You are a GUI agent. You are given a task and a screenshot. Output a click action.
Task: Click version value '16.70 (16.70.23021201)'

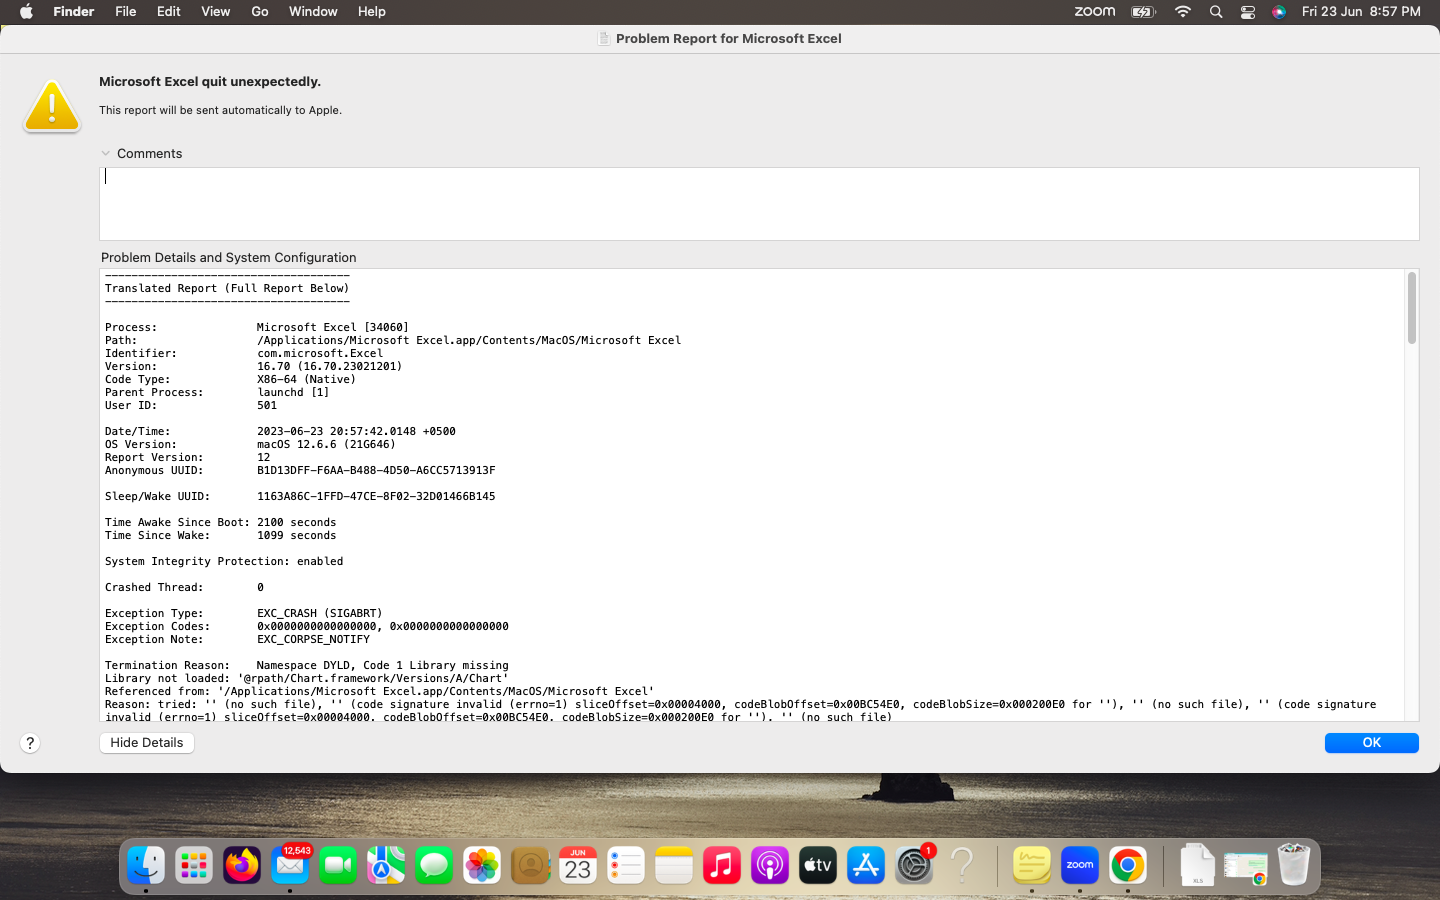[x=330, y=366]
